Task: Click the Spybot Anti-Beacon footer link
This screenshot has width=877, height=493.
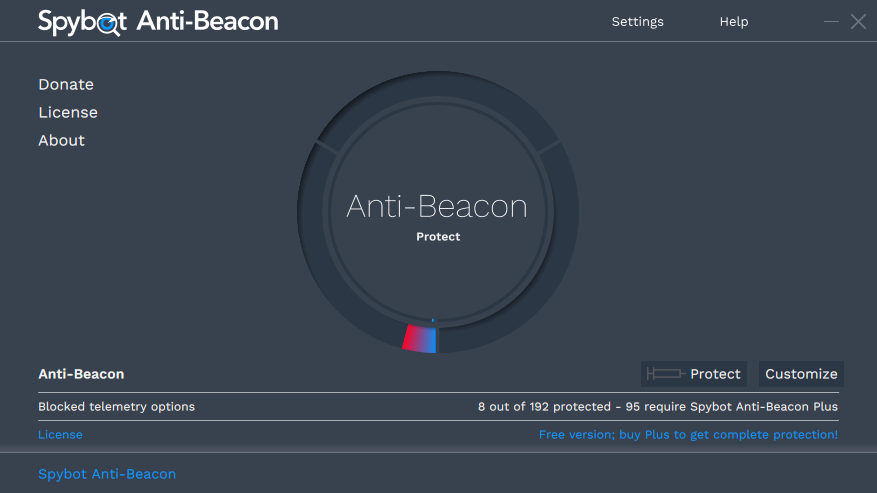Action: click(107, 474)
